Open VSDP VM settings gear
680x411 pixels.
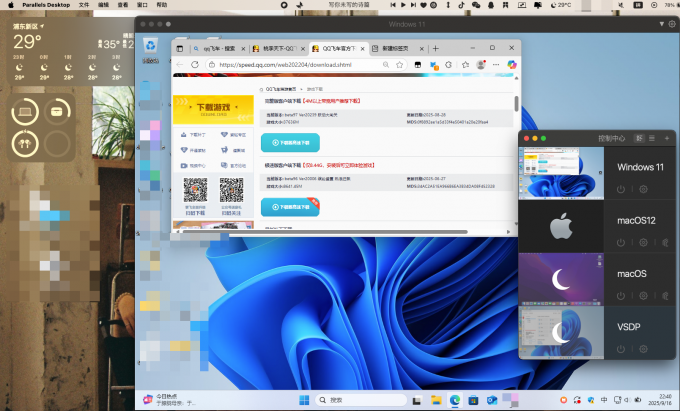pos(644,349)
